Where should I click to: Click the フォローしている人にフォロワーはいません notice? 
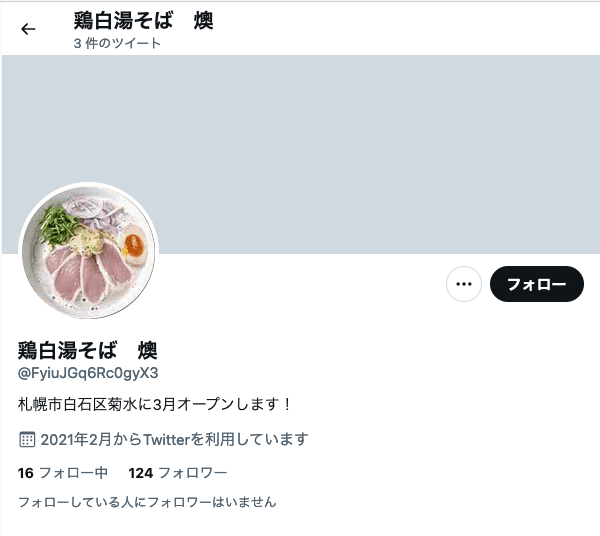click(x=147, y=502)
